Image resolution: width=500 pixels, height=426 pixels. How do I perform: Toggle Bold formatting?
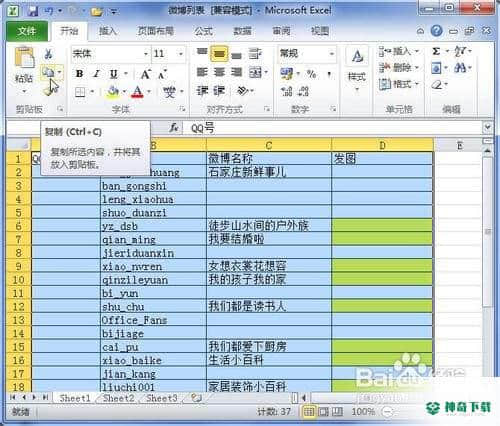pos(79,73)
